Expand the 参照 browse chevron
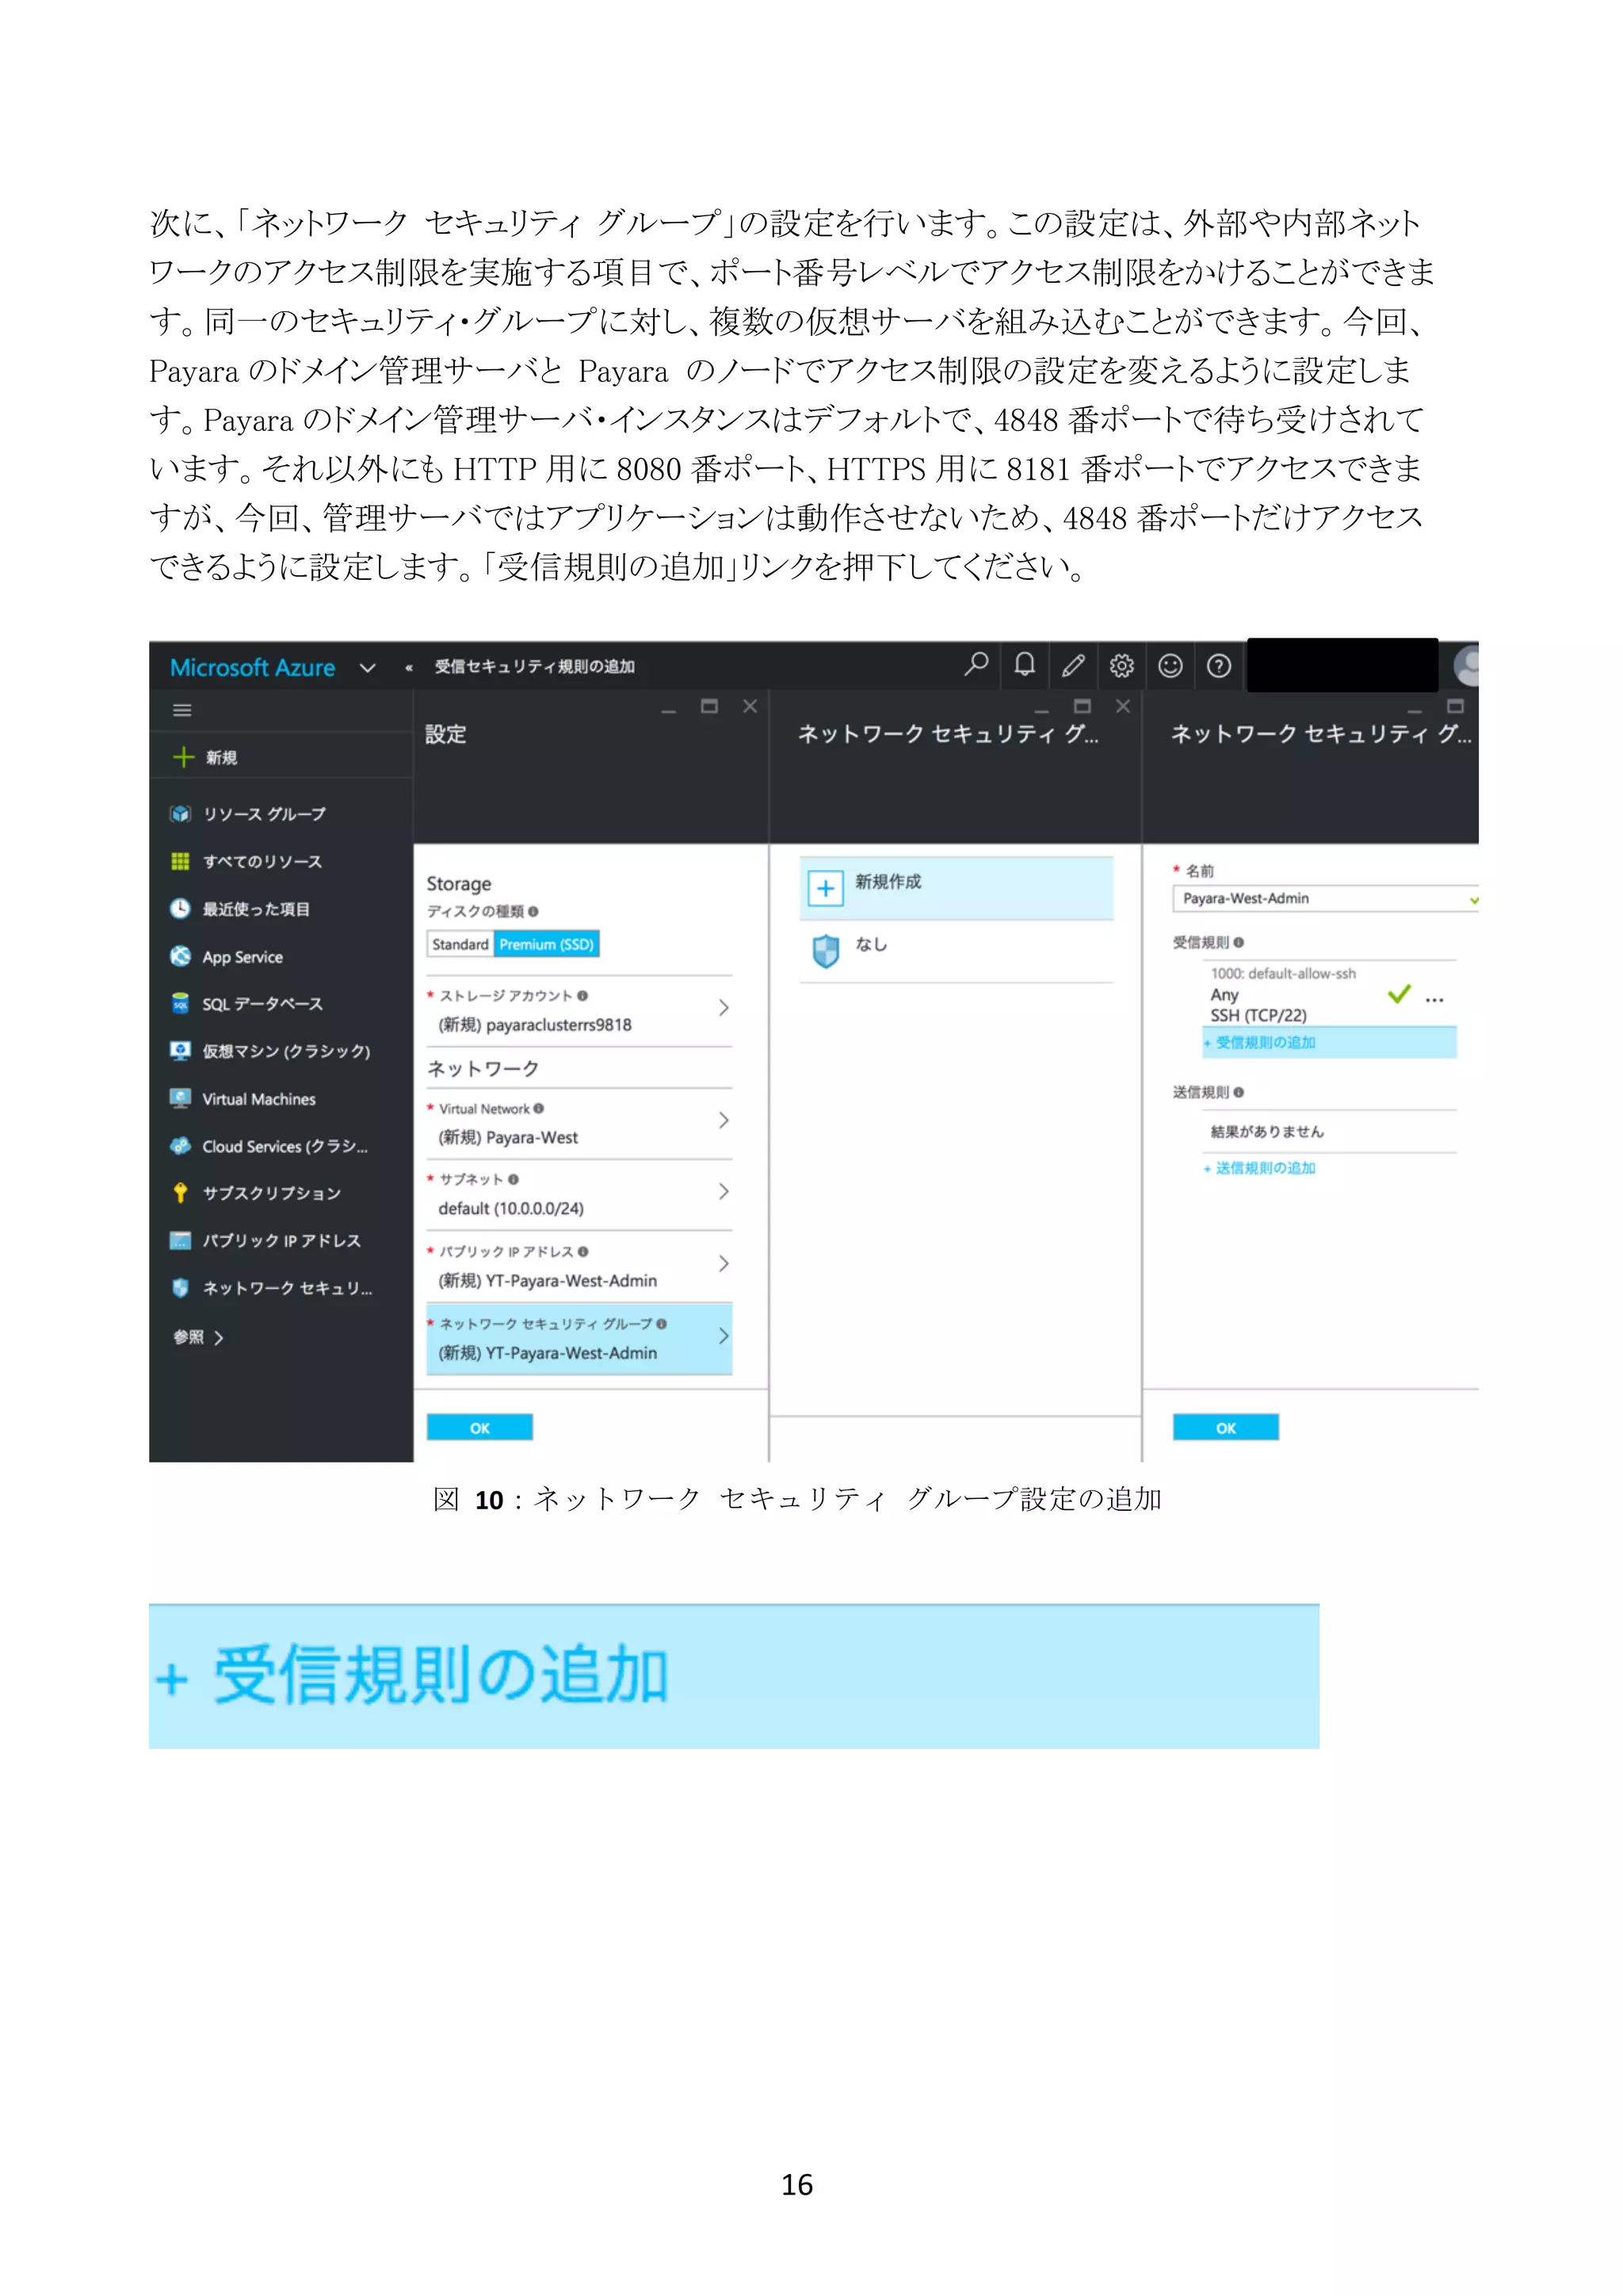This screenshot has width=1623, height=2296. [x=219, y=1337]
